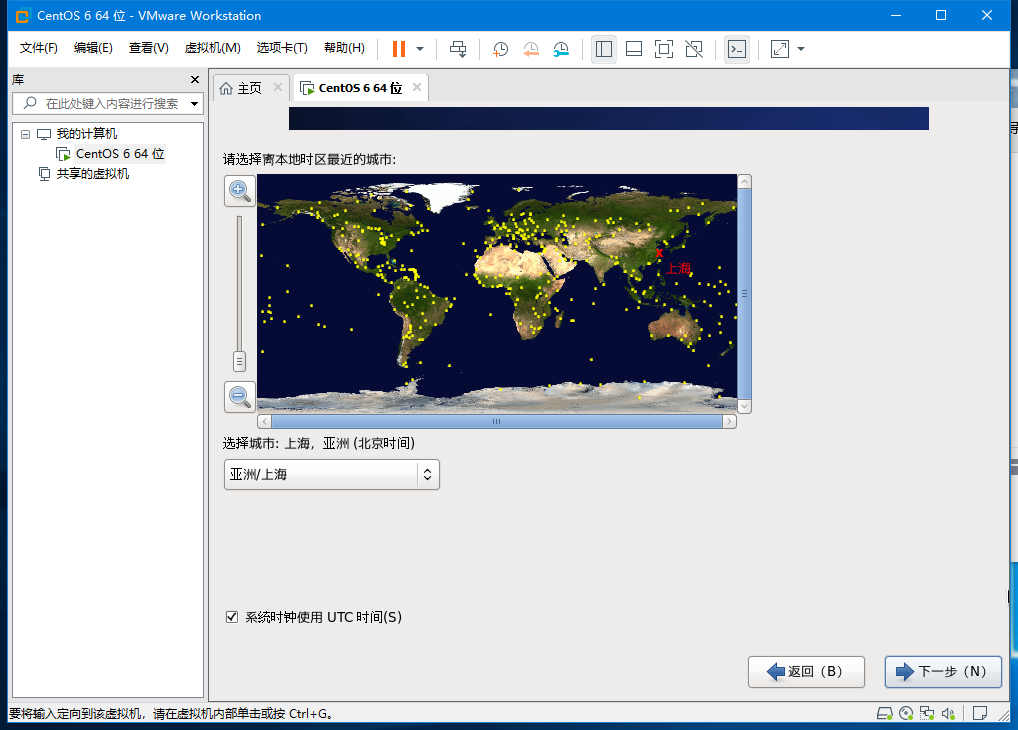This screenshot has height=730, width=1018.
Task: Uncheck 系统时钟使用 UTC 时间
Action: point(231,616)
